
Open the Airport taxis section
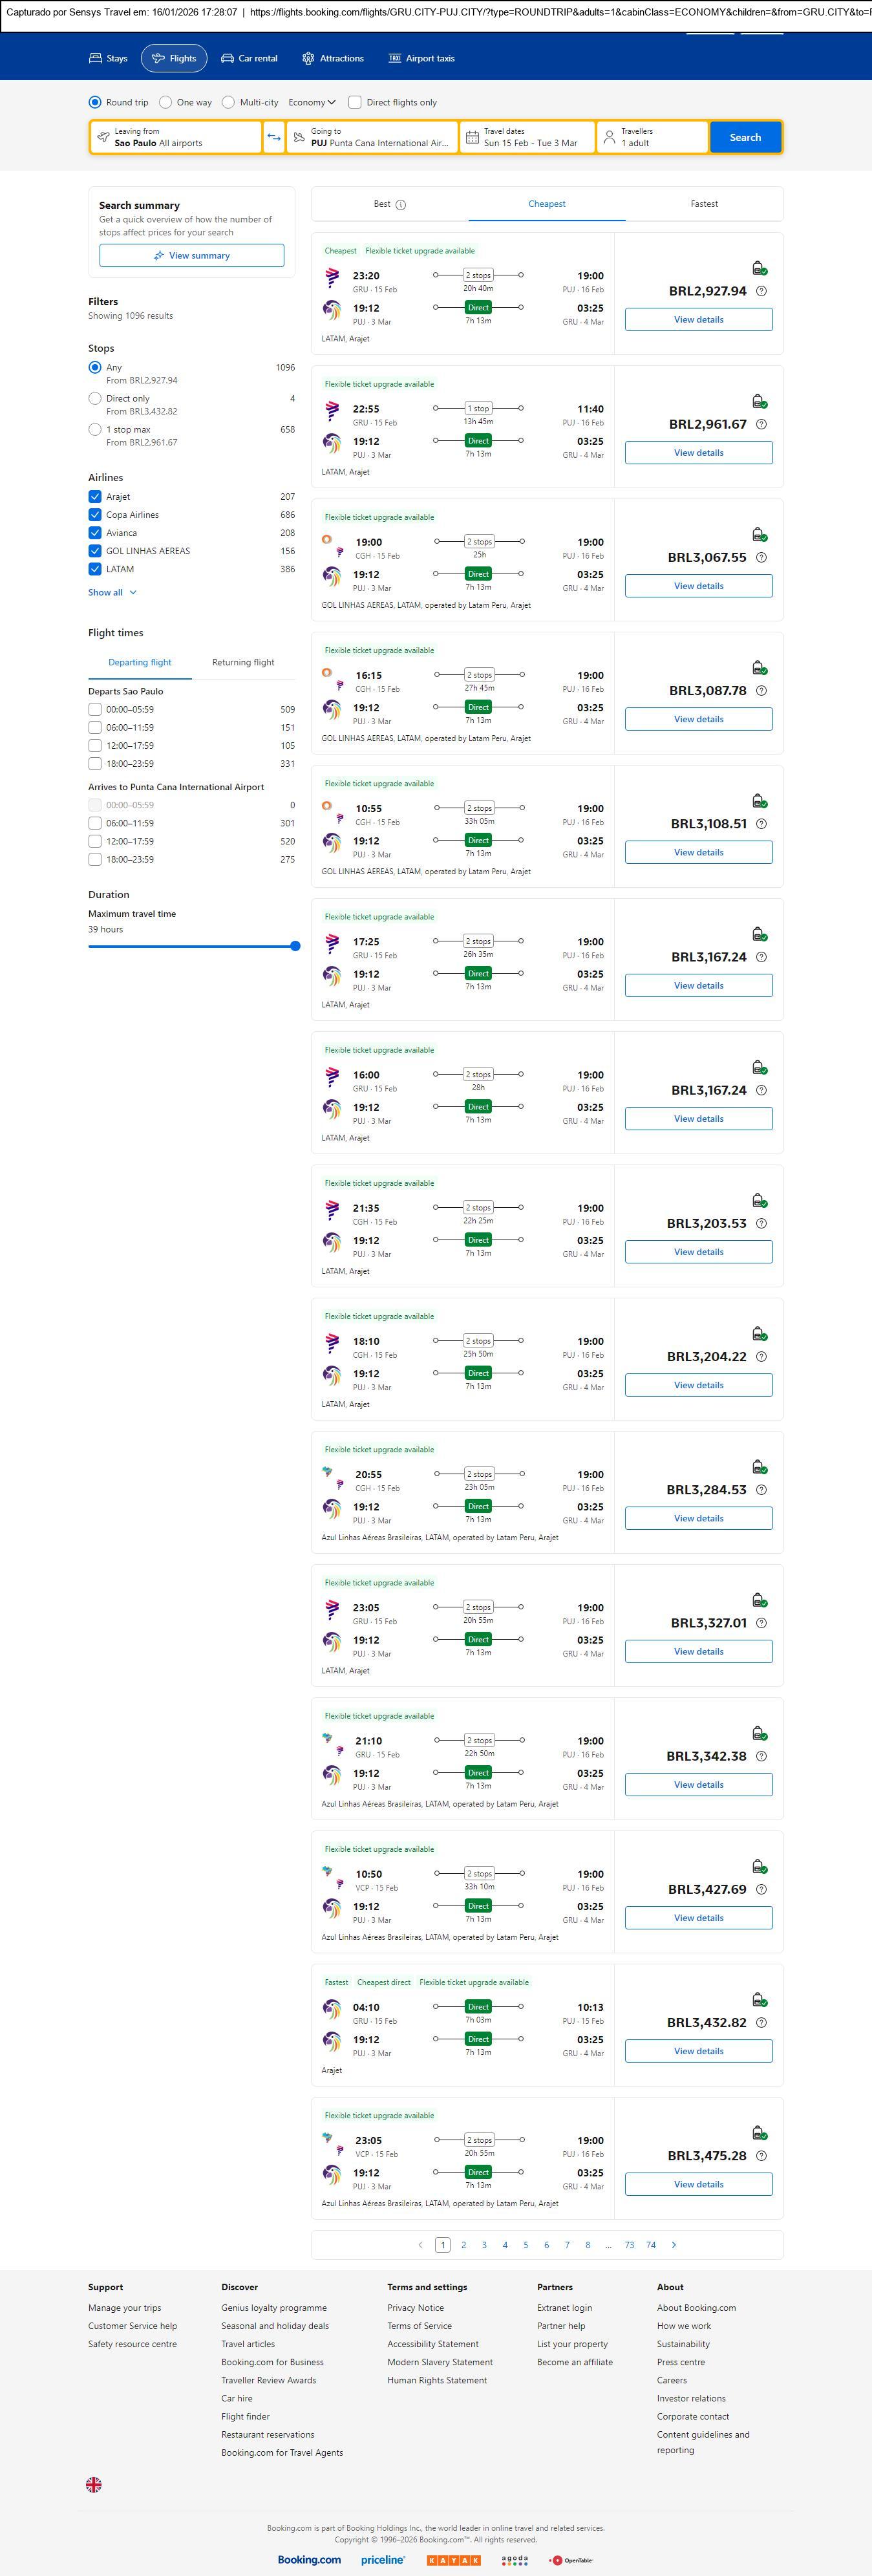click(x=421, y=59)
